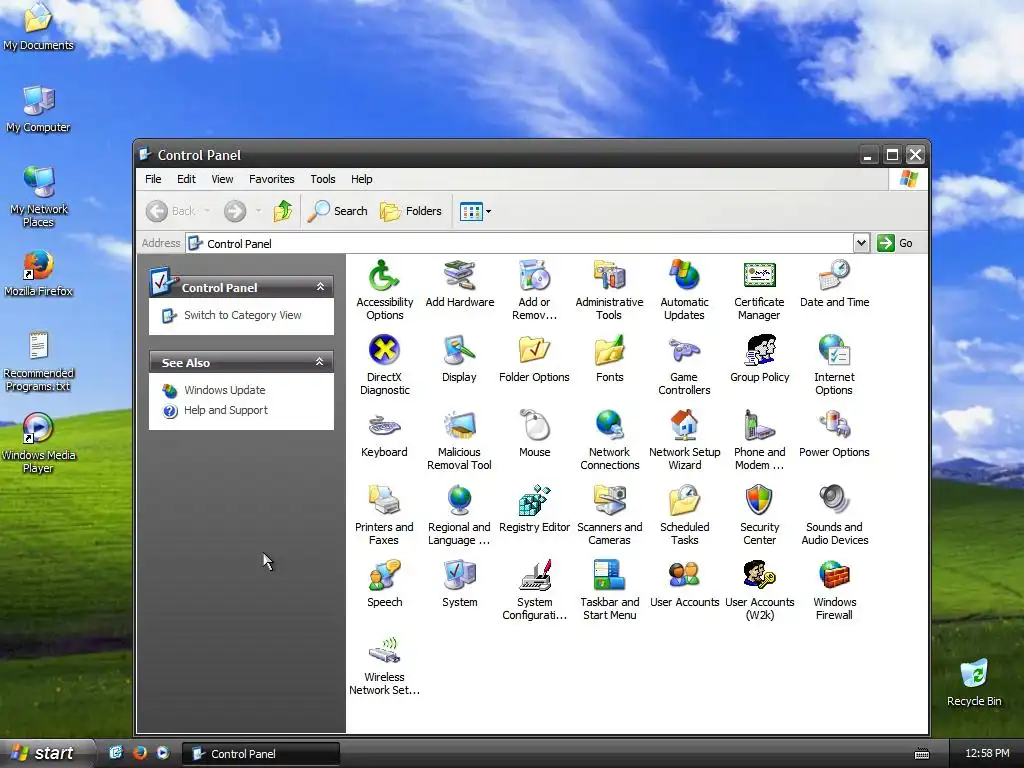Open the Help menu
Viewport: 1024px width, 768px height.
361,179
